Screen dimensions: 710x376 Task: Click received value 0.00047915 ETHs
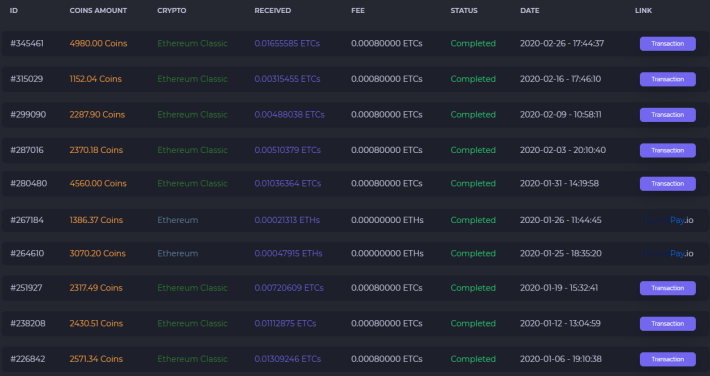tap(288, 253)
